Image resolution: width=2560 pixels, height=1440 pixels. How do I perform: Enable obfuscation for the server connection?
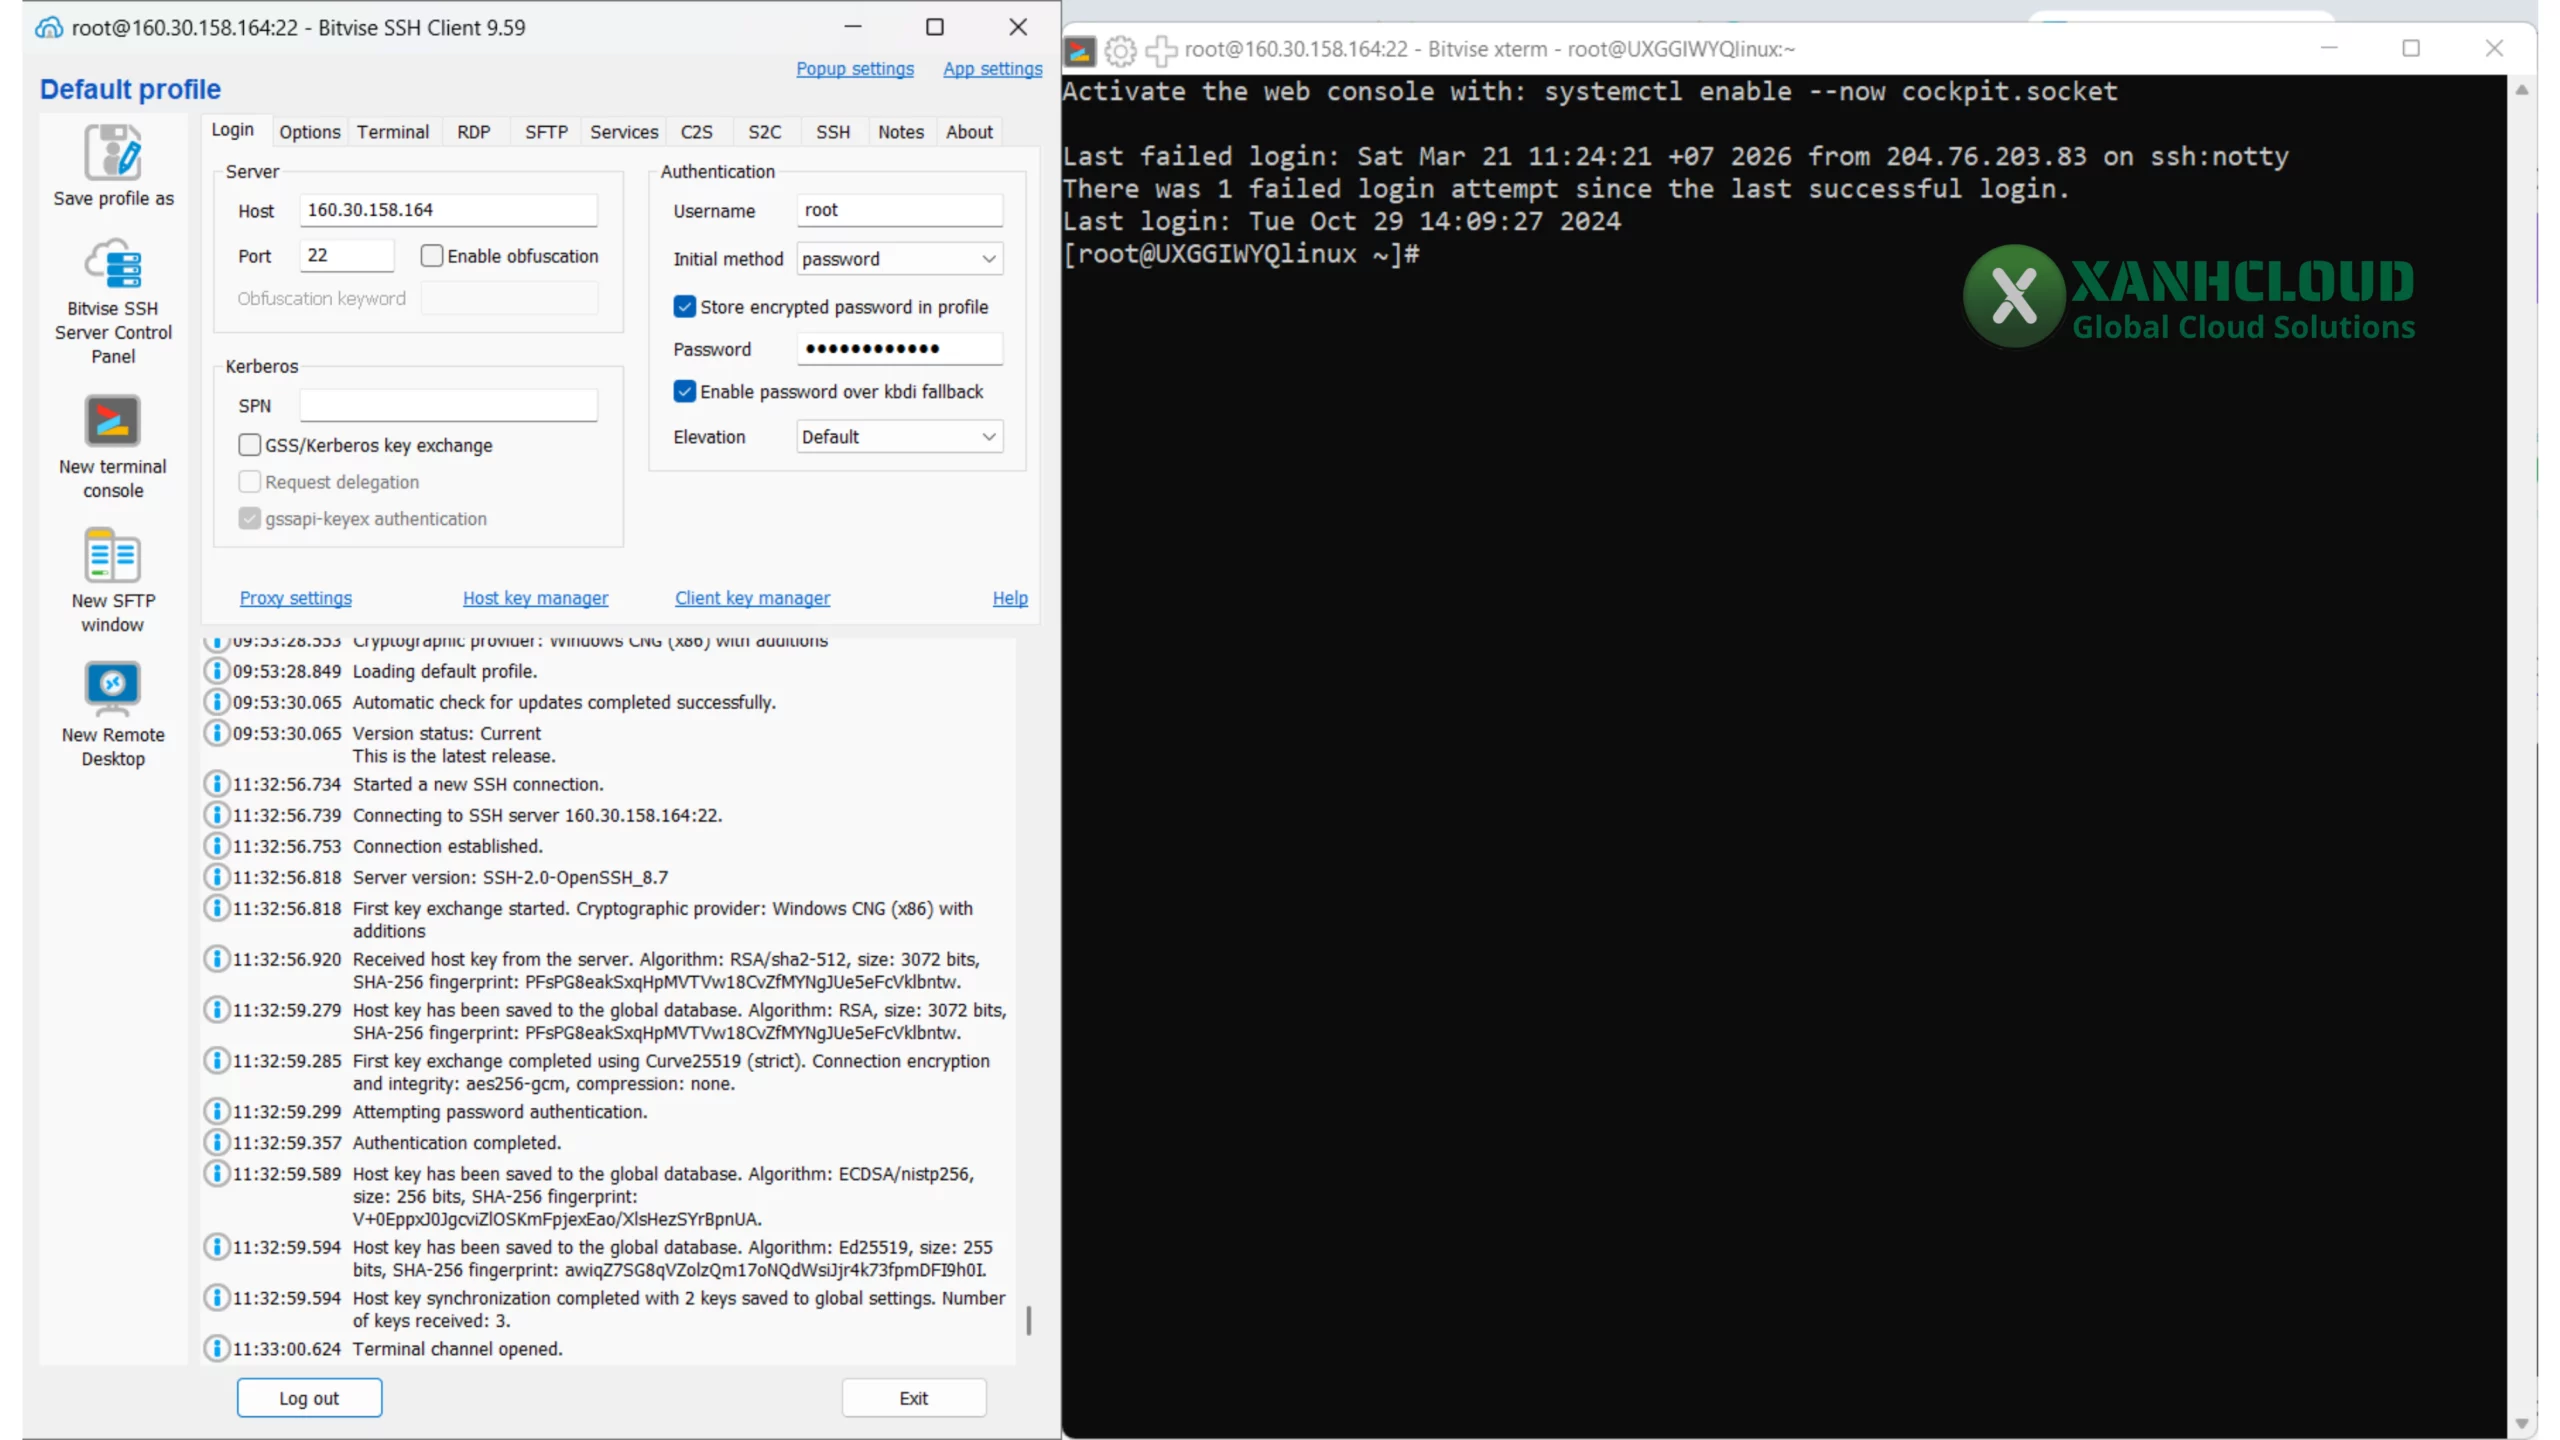pos(431,255)
